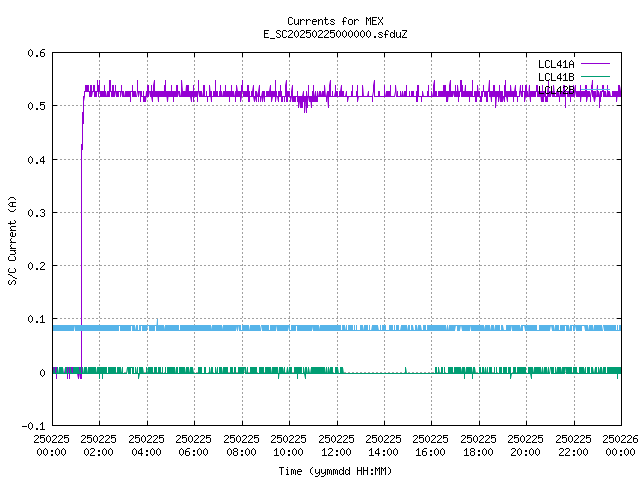Click the 0.5 y-axis tick label
This screenshot has width=640, height=480.
click(x=36, y=106)
